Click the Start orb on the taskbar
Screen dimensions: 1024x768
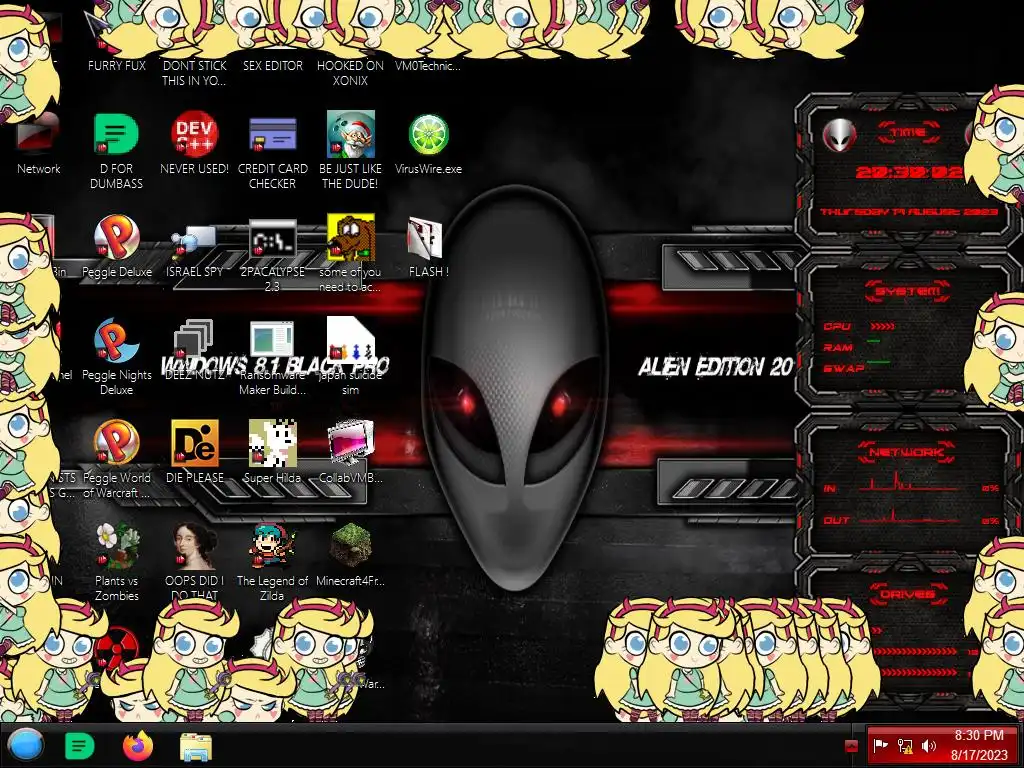(26, 746)
